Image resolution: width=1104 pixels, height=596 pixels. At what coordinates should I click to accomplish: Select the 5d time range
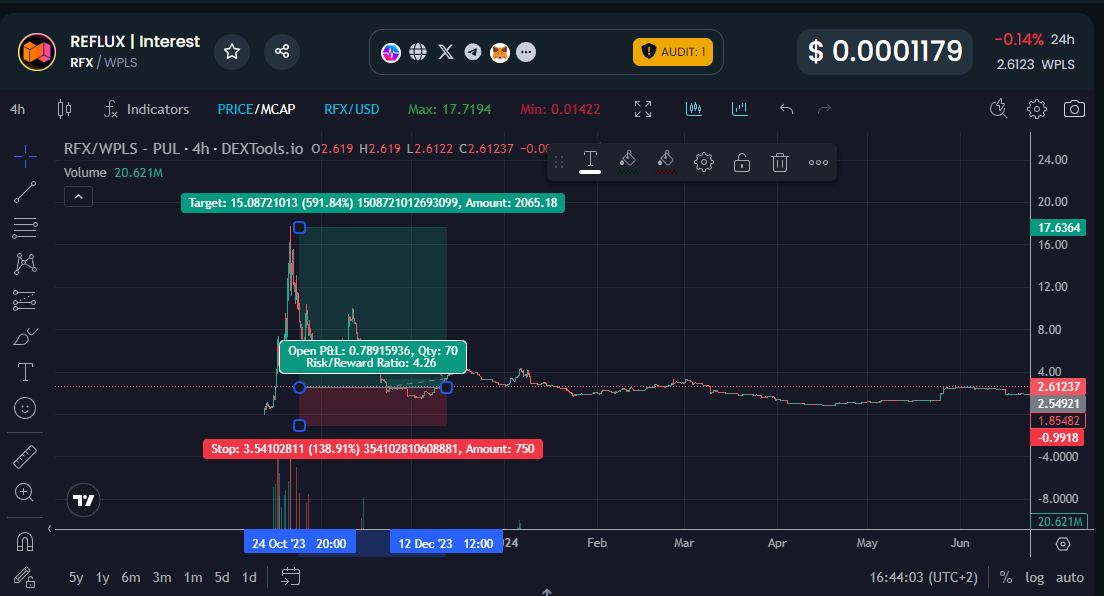(x=222, y=578)
